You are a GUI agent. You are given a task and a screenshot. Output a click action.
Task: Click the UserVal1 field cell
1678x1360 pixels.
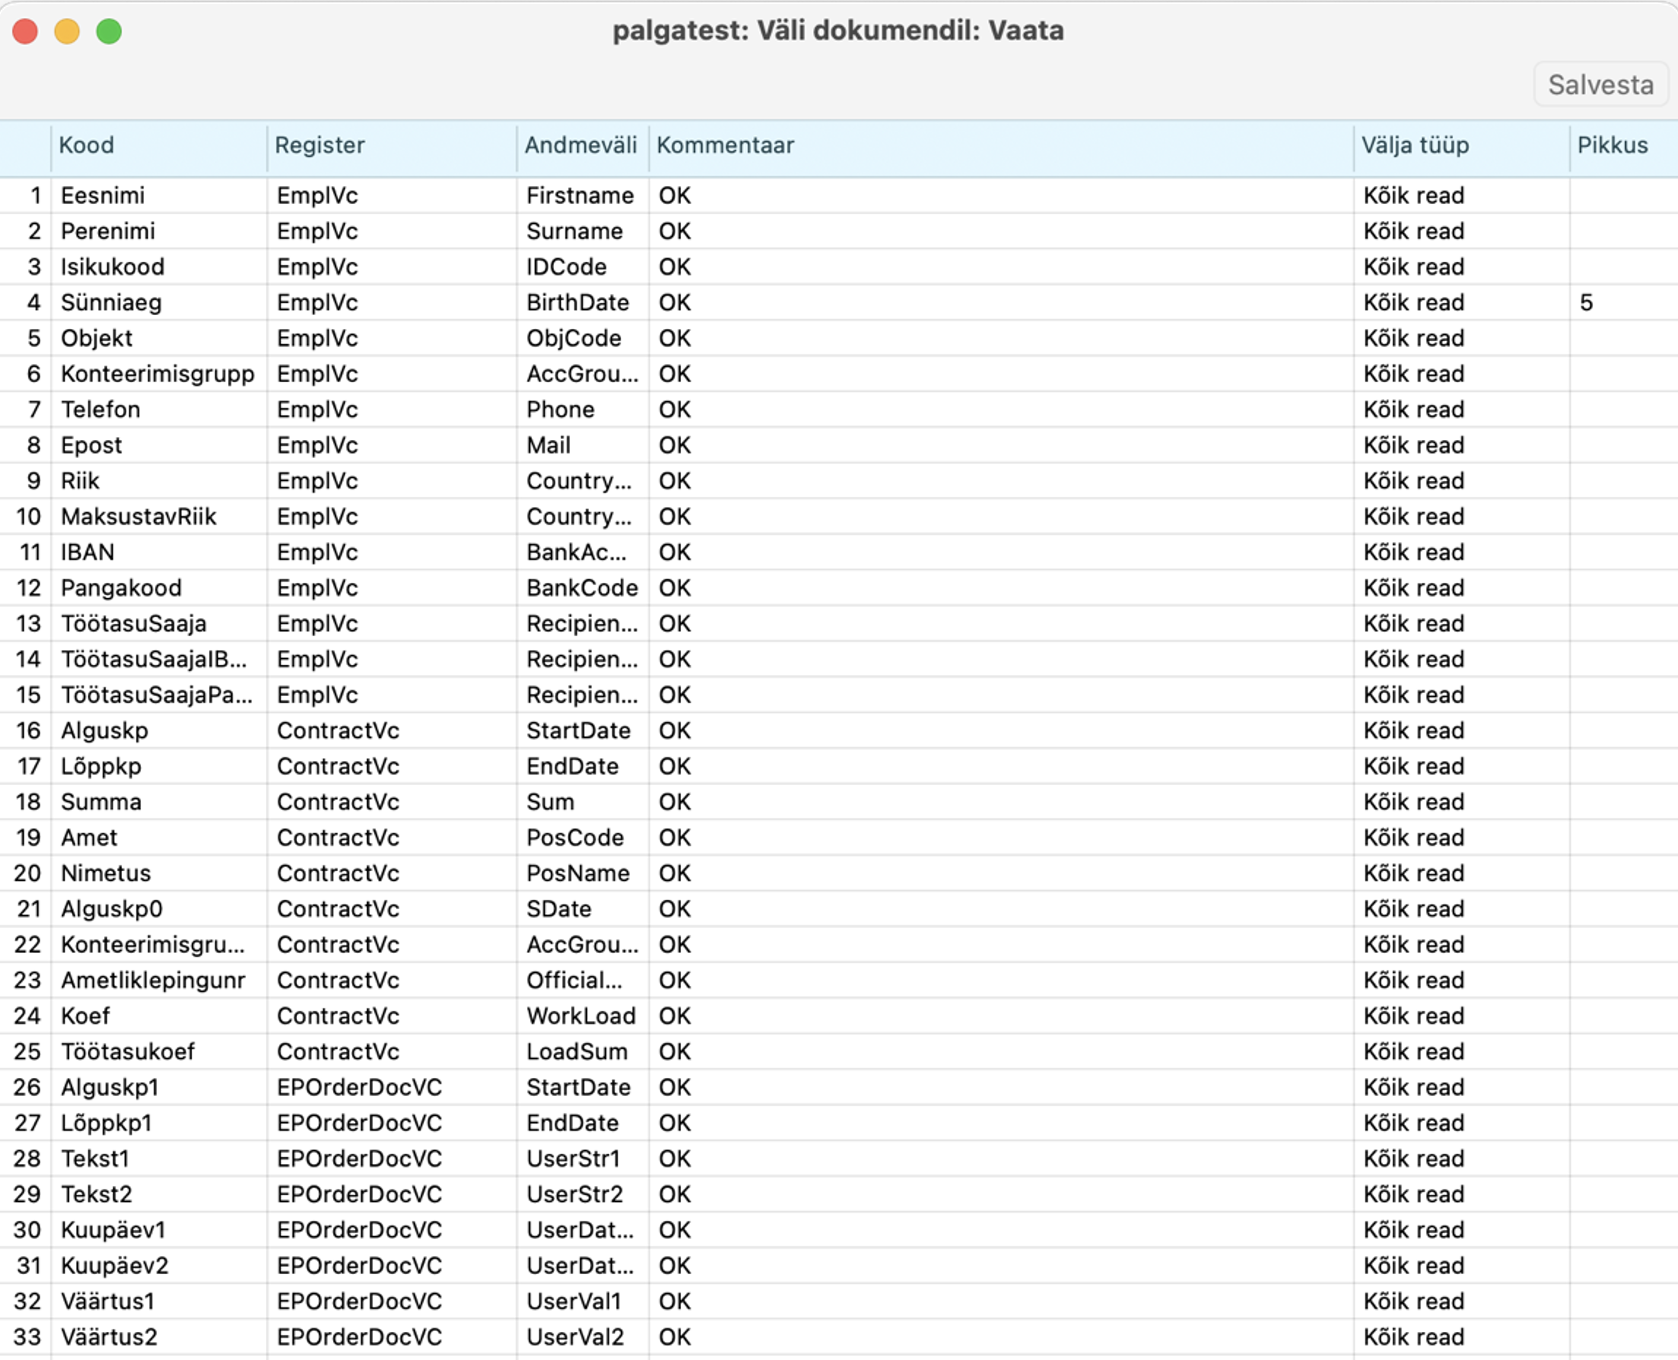coord(583,1302)
